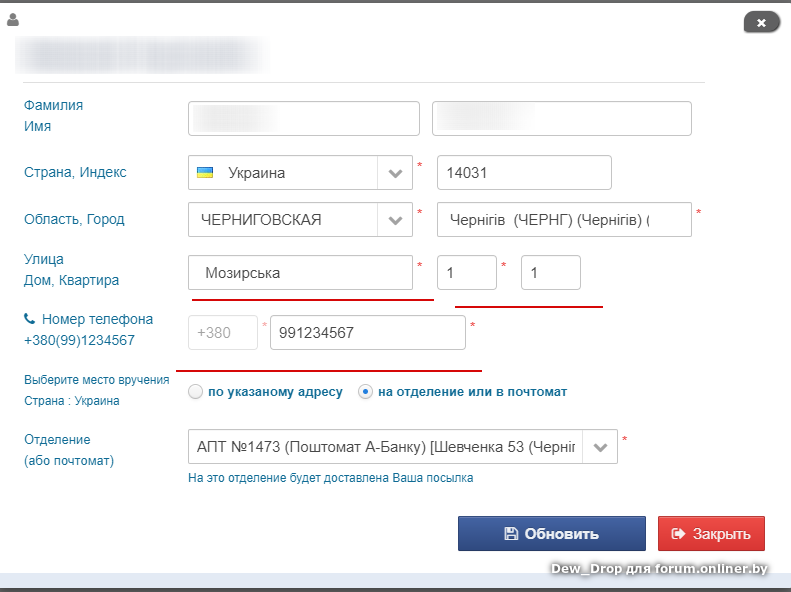Image resolution: width=791 pixels, height=592 pixels.
Task: Click the user profile icon at top left
Action: pos(13,20)
